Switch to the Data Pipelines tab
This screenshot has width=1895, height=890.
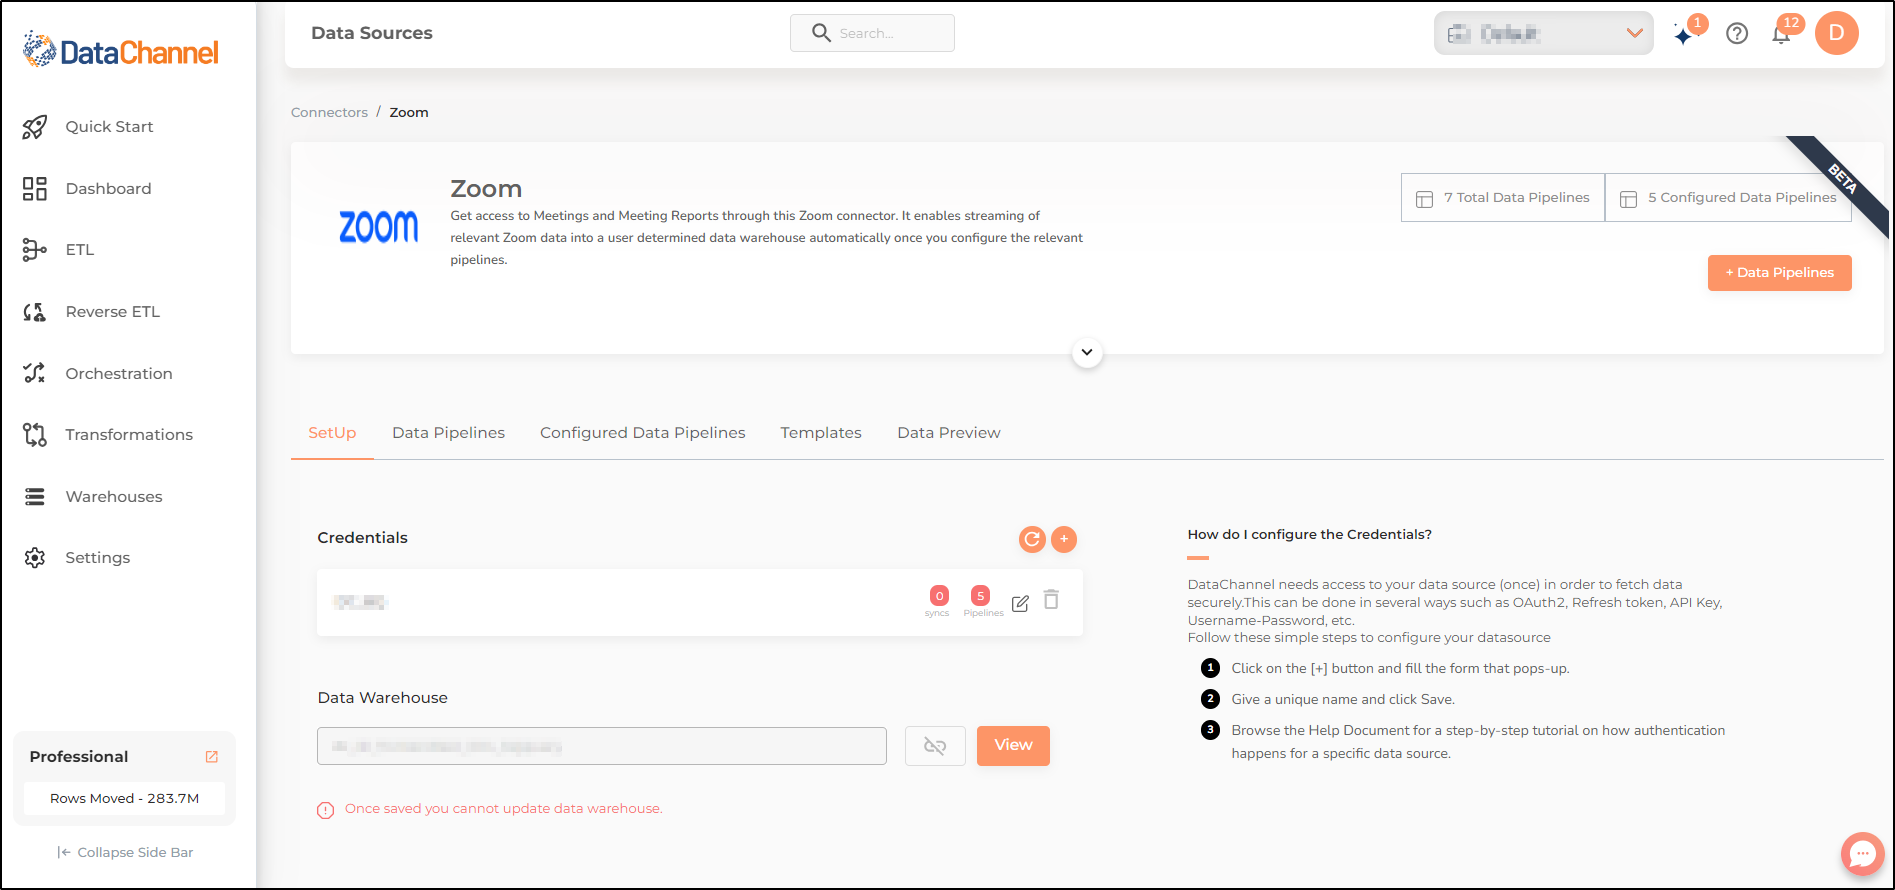(448, 433)
